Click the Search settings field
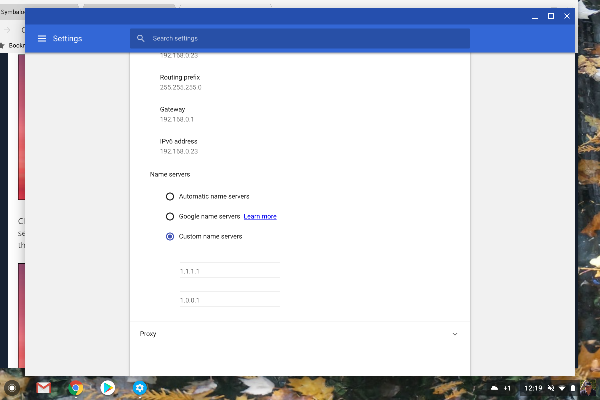 [300, 39]
